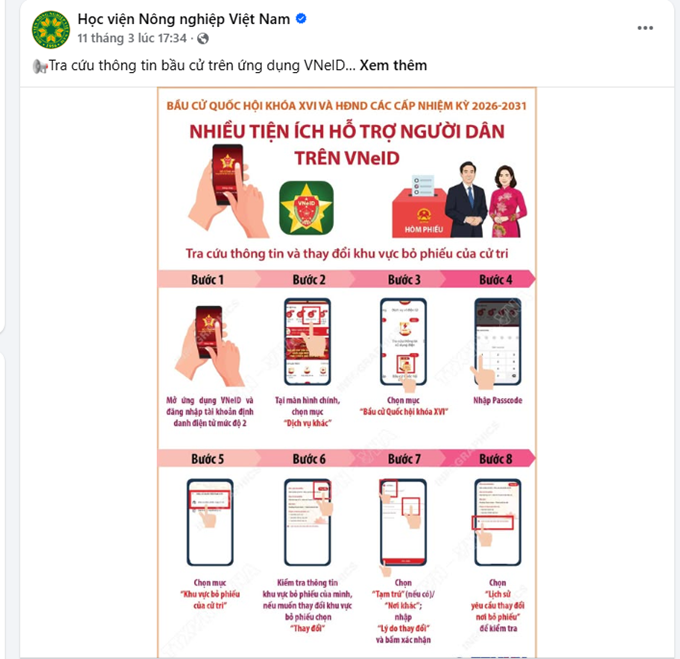Click the Bước 7 phone screen illustration
Viewport: 680px width, 659px height.
pos(403,522)
